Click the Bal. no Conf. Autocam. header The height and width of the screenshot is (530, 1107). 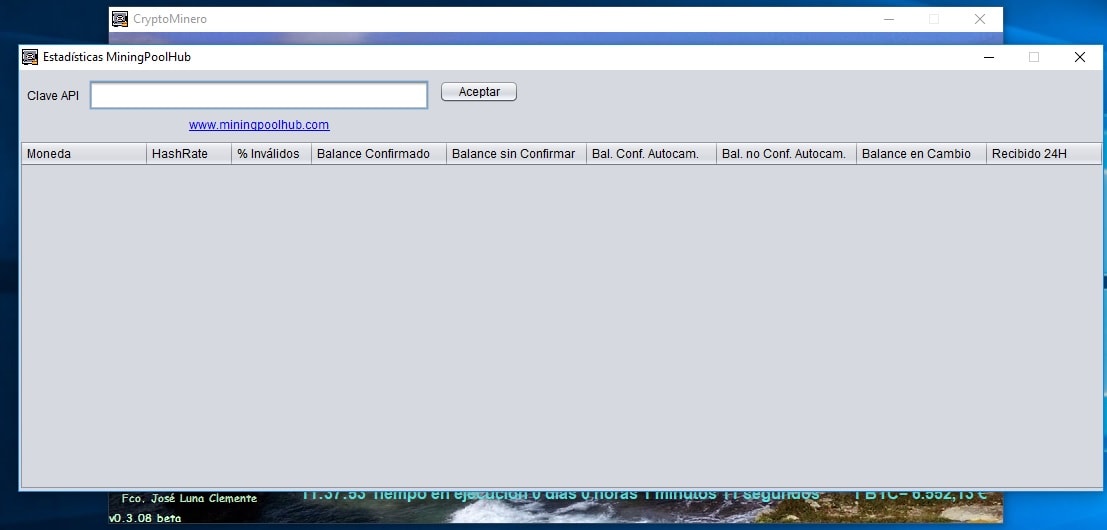coord(786,154)
